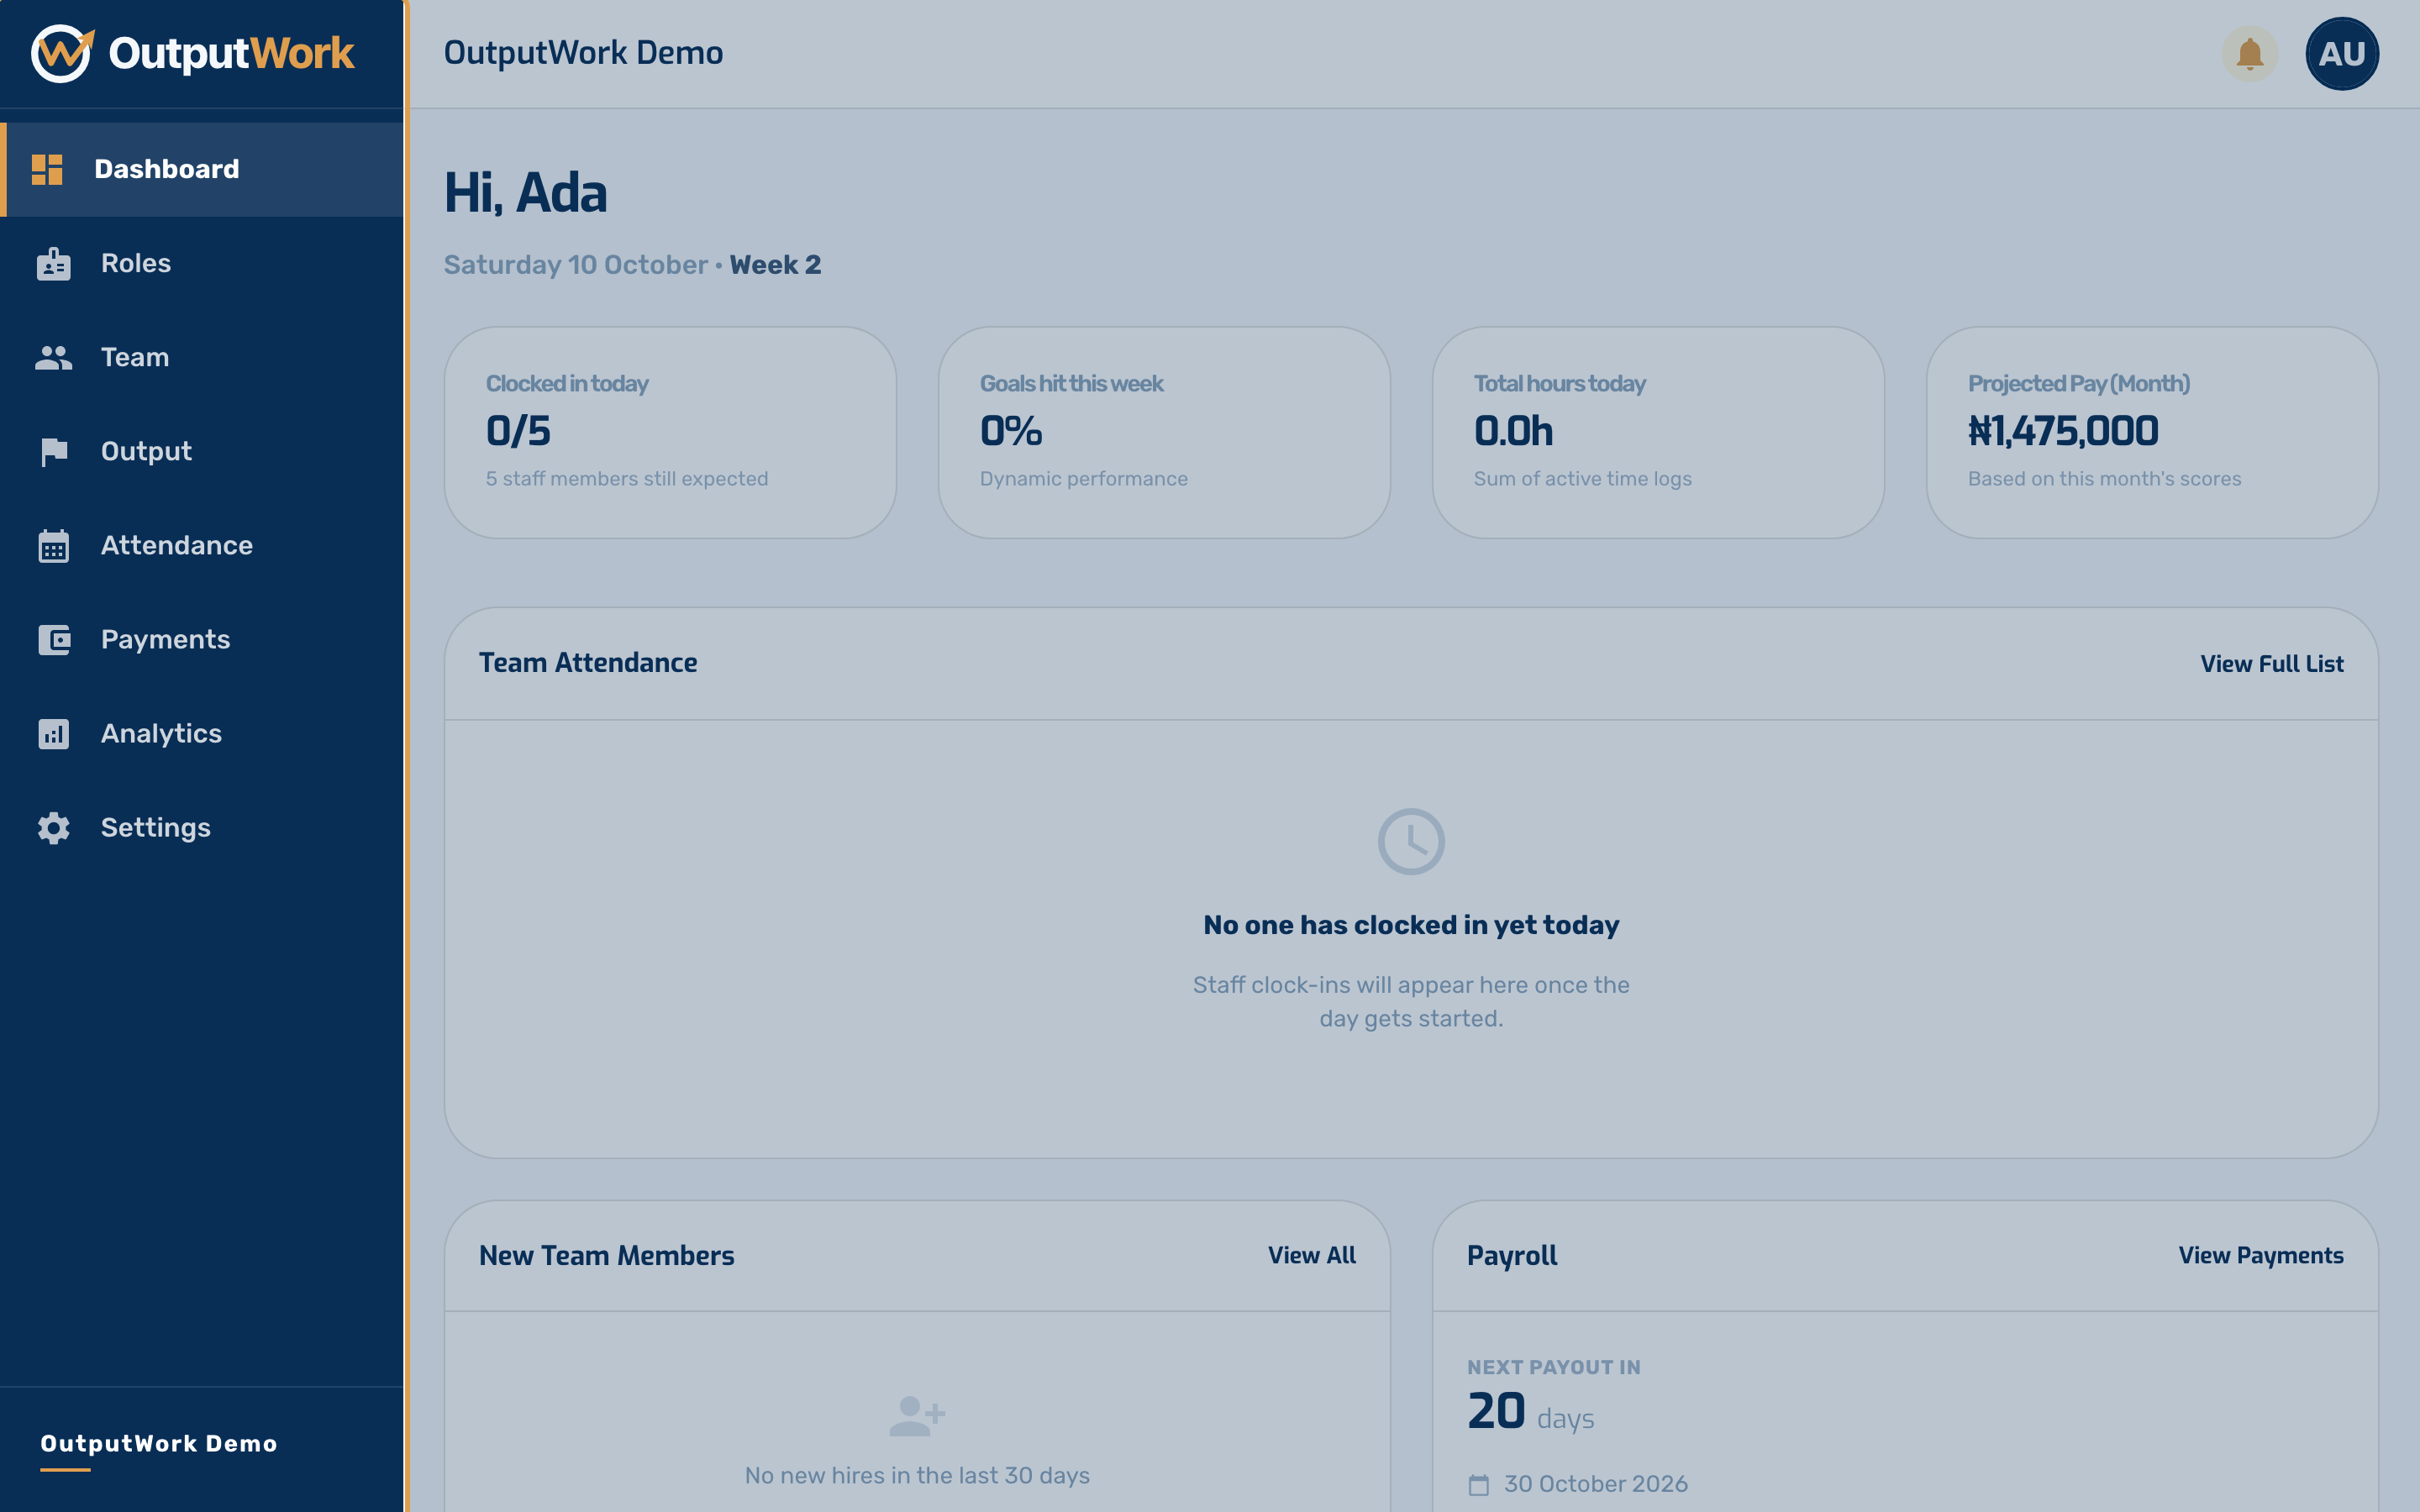Click the OutputWork logo icon

(x=63, y=53)
